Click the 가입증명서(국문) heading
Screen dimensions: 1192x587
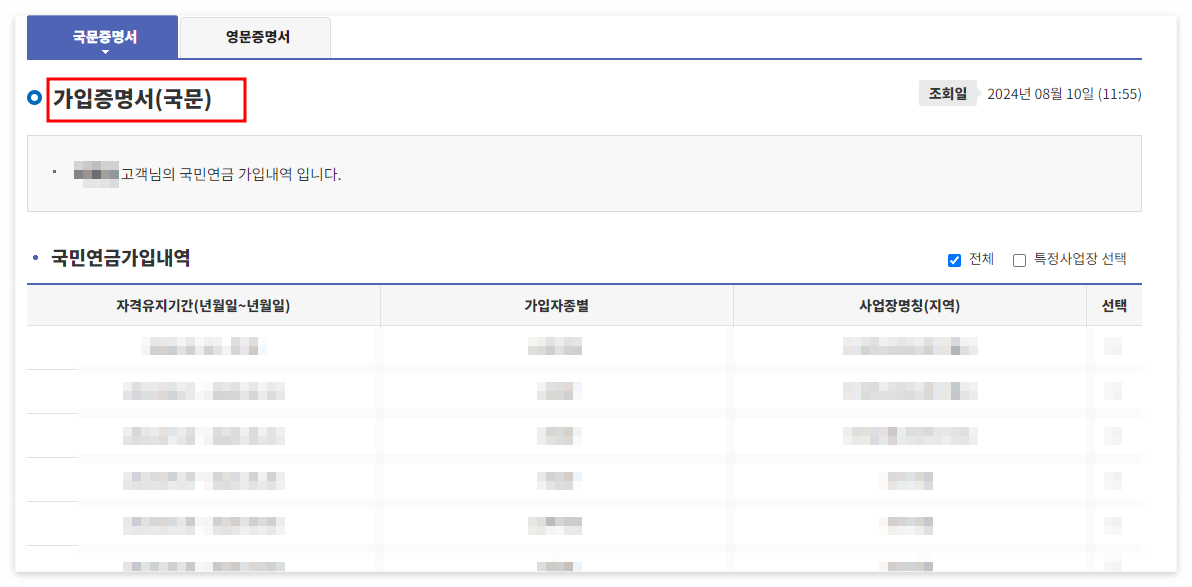tap(145, 100)
